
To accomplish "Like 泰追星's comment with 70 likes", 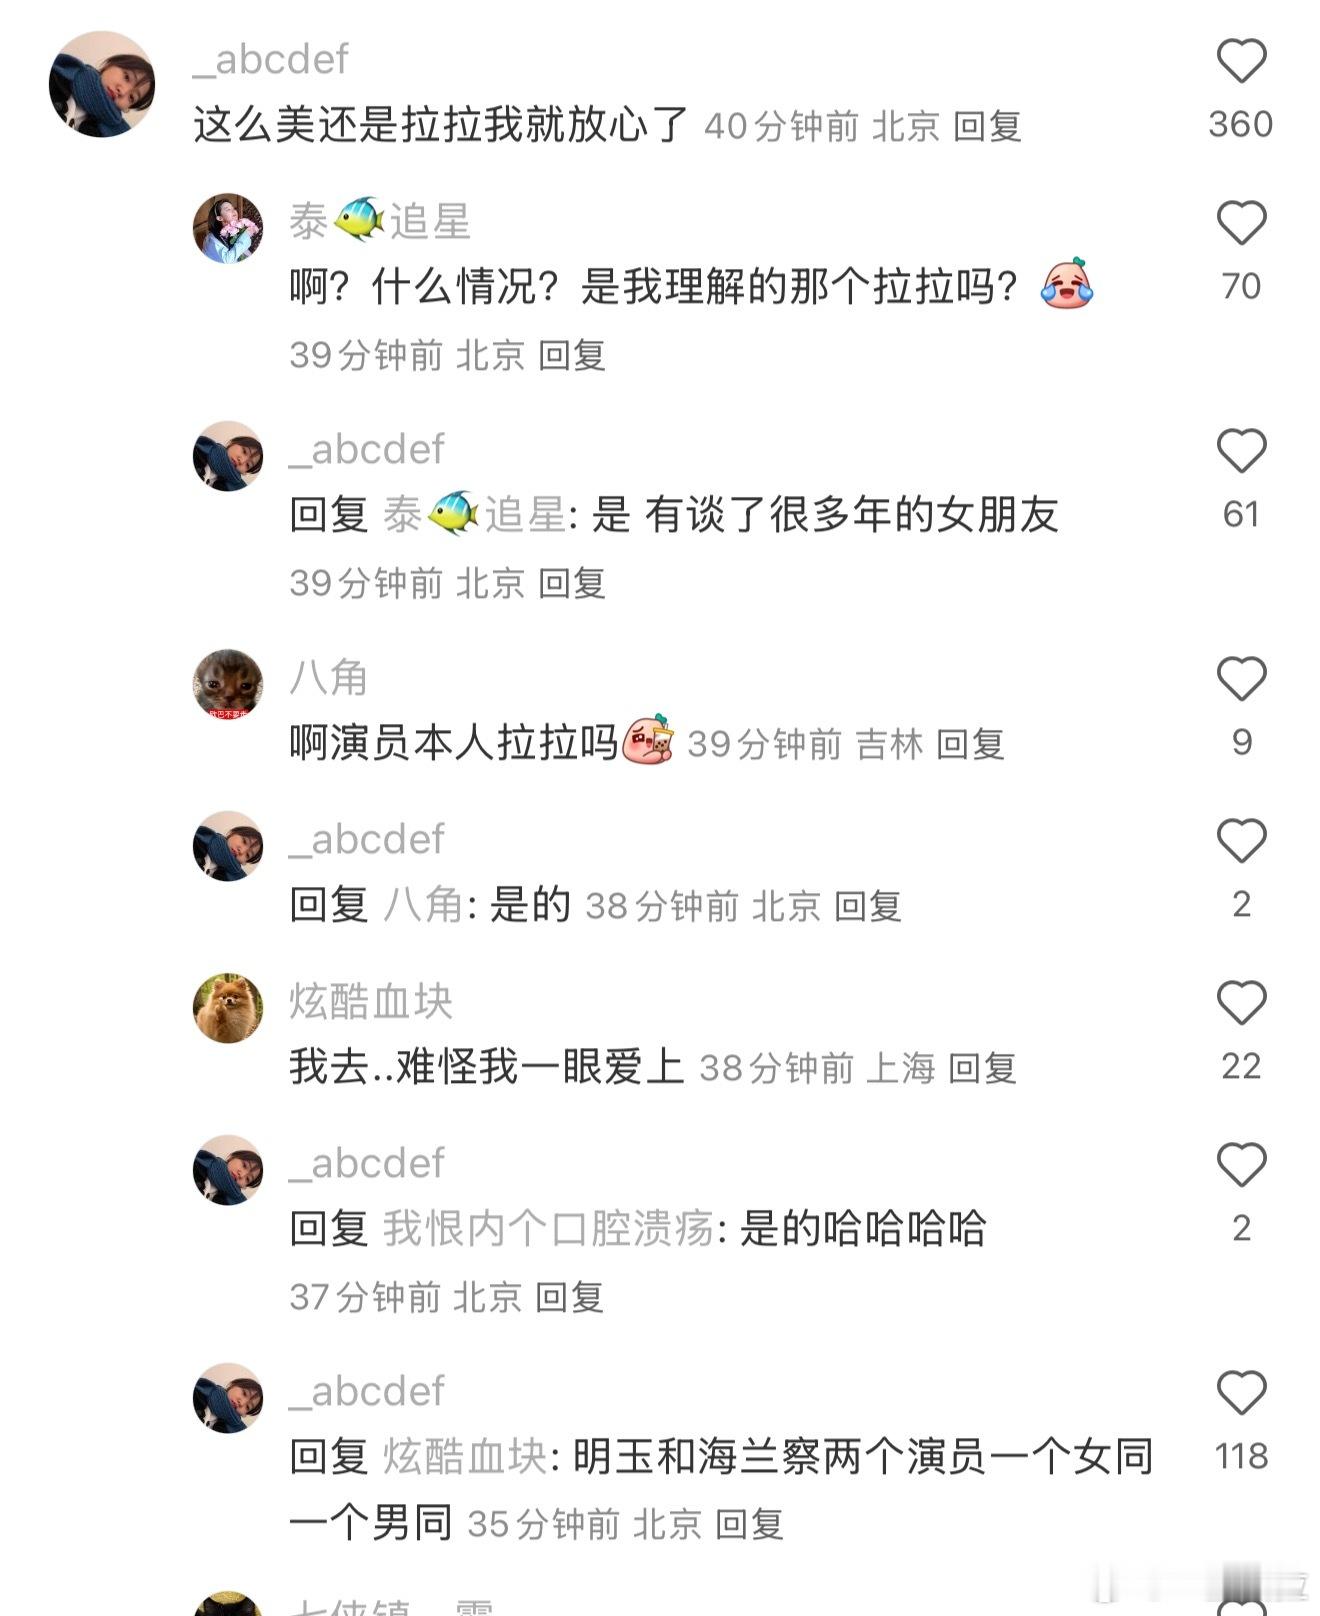I will (x=1241, y=223).
